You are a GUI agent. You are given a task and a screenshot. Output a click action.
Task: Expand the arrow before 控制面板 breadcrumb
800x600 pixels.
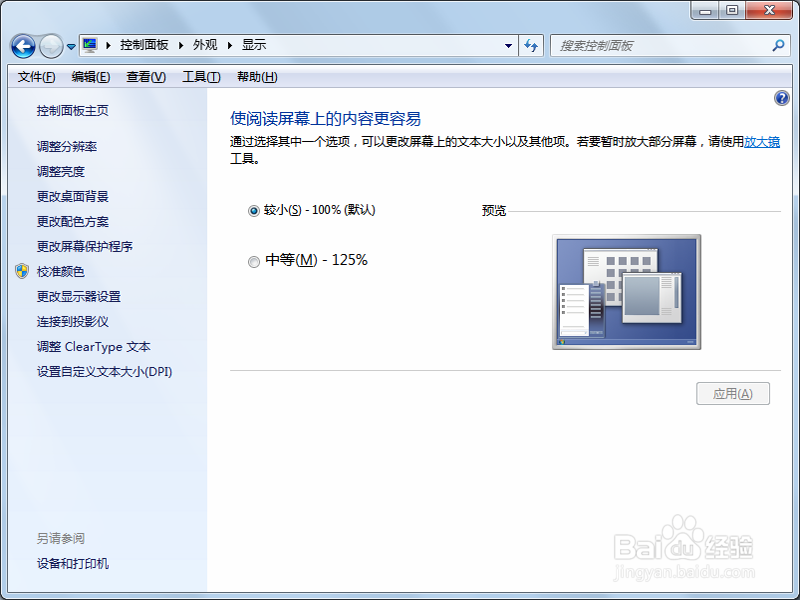(108, 45)
